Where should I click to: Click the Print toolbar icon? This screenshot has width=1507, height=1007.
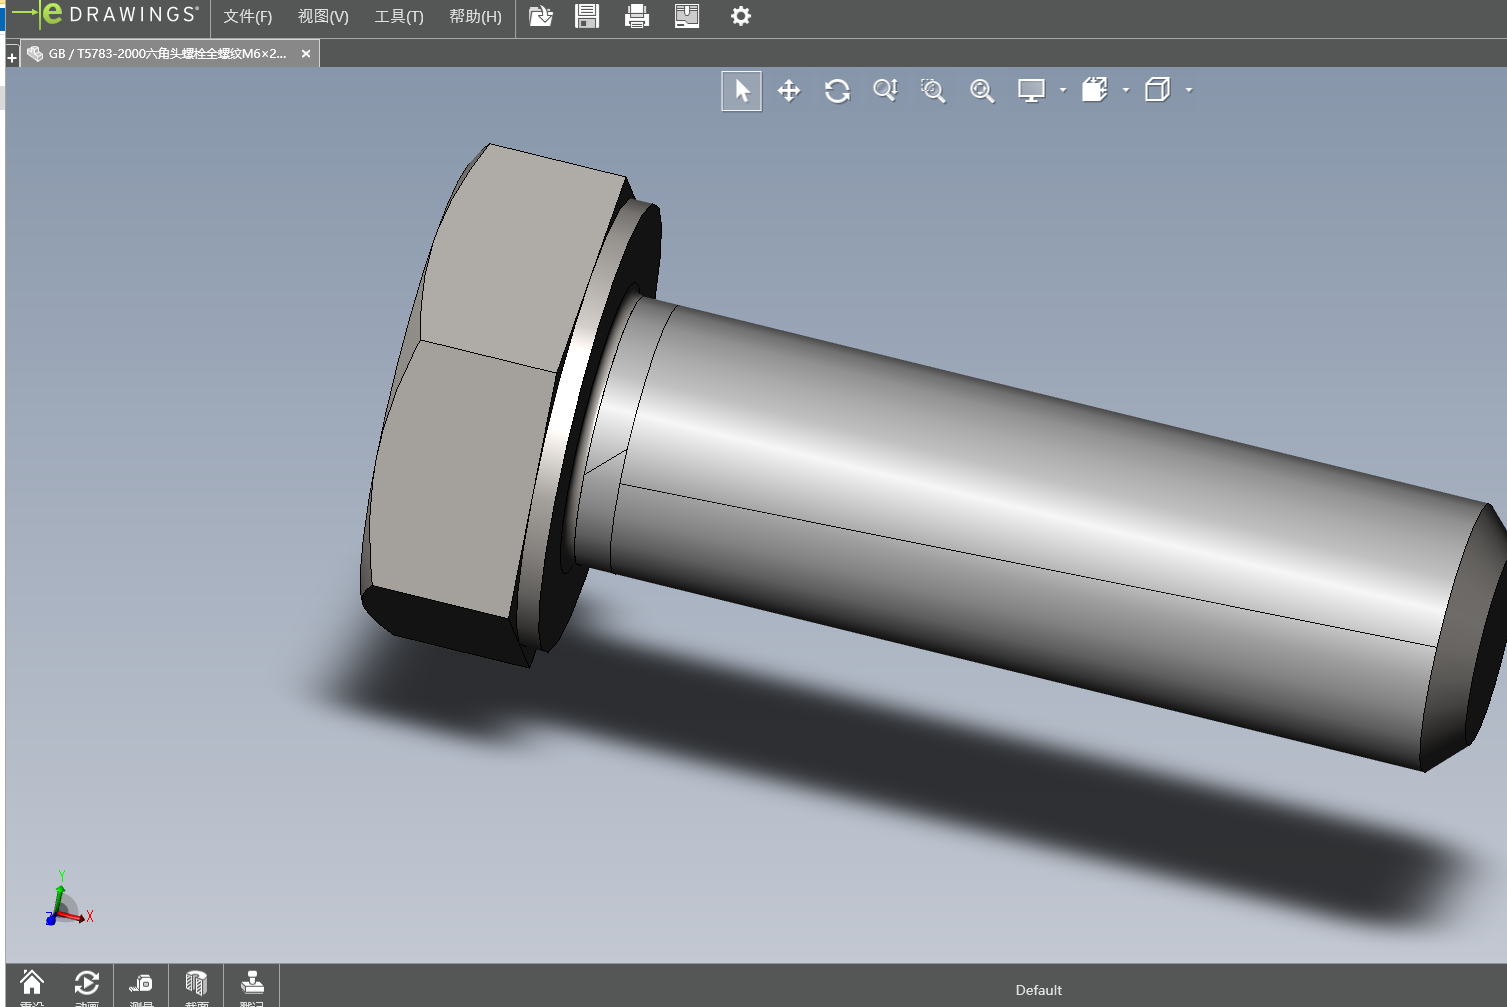click(636, 16)
